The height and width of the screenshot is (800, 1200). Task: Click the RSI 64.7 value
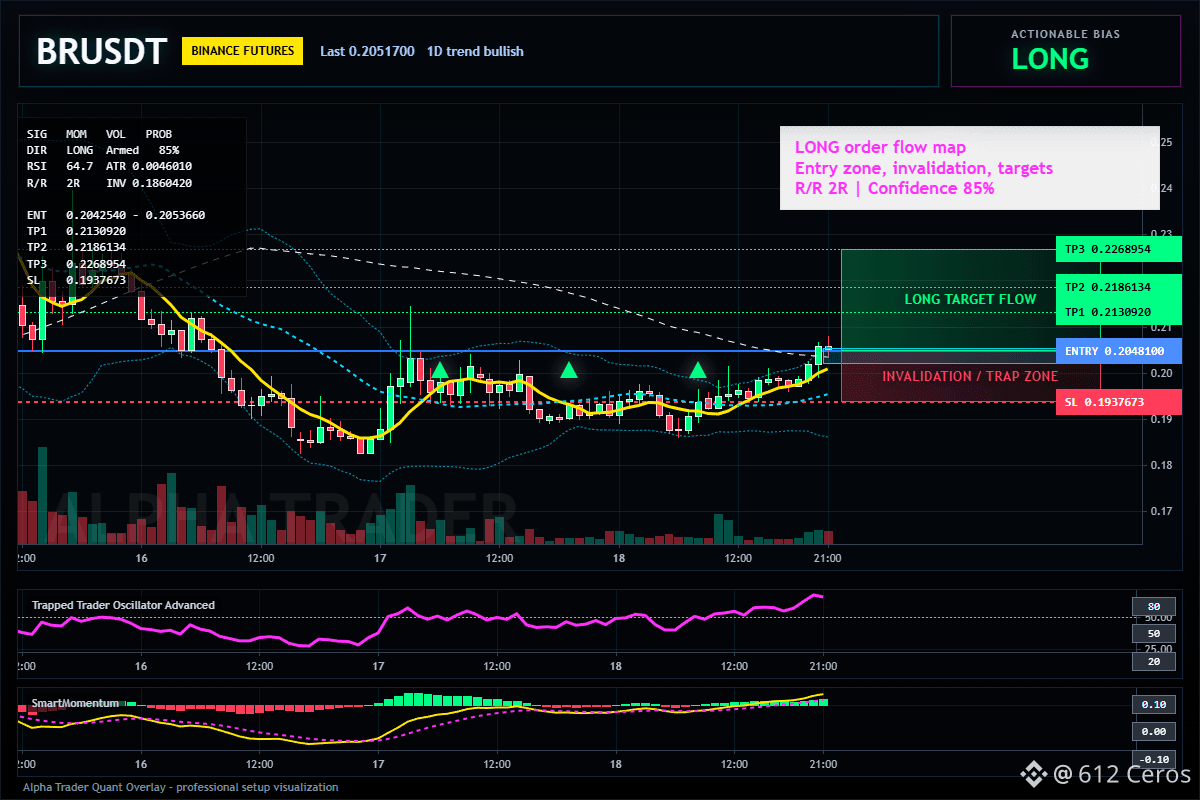60,165
